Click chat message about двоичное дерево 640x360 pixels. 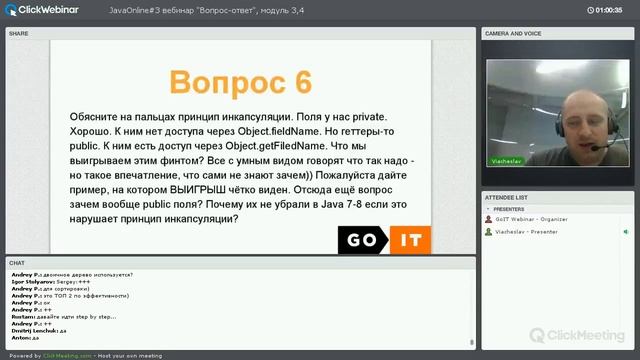tap(72, 275)
